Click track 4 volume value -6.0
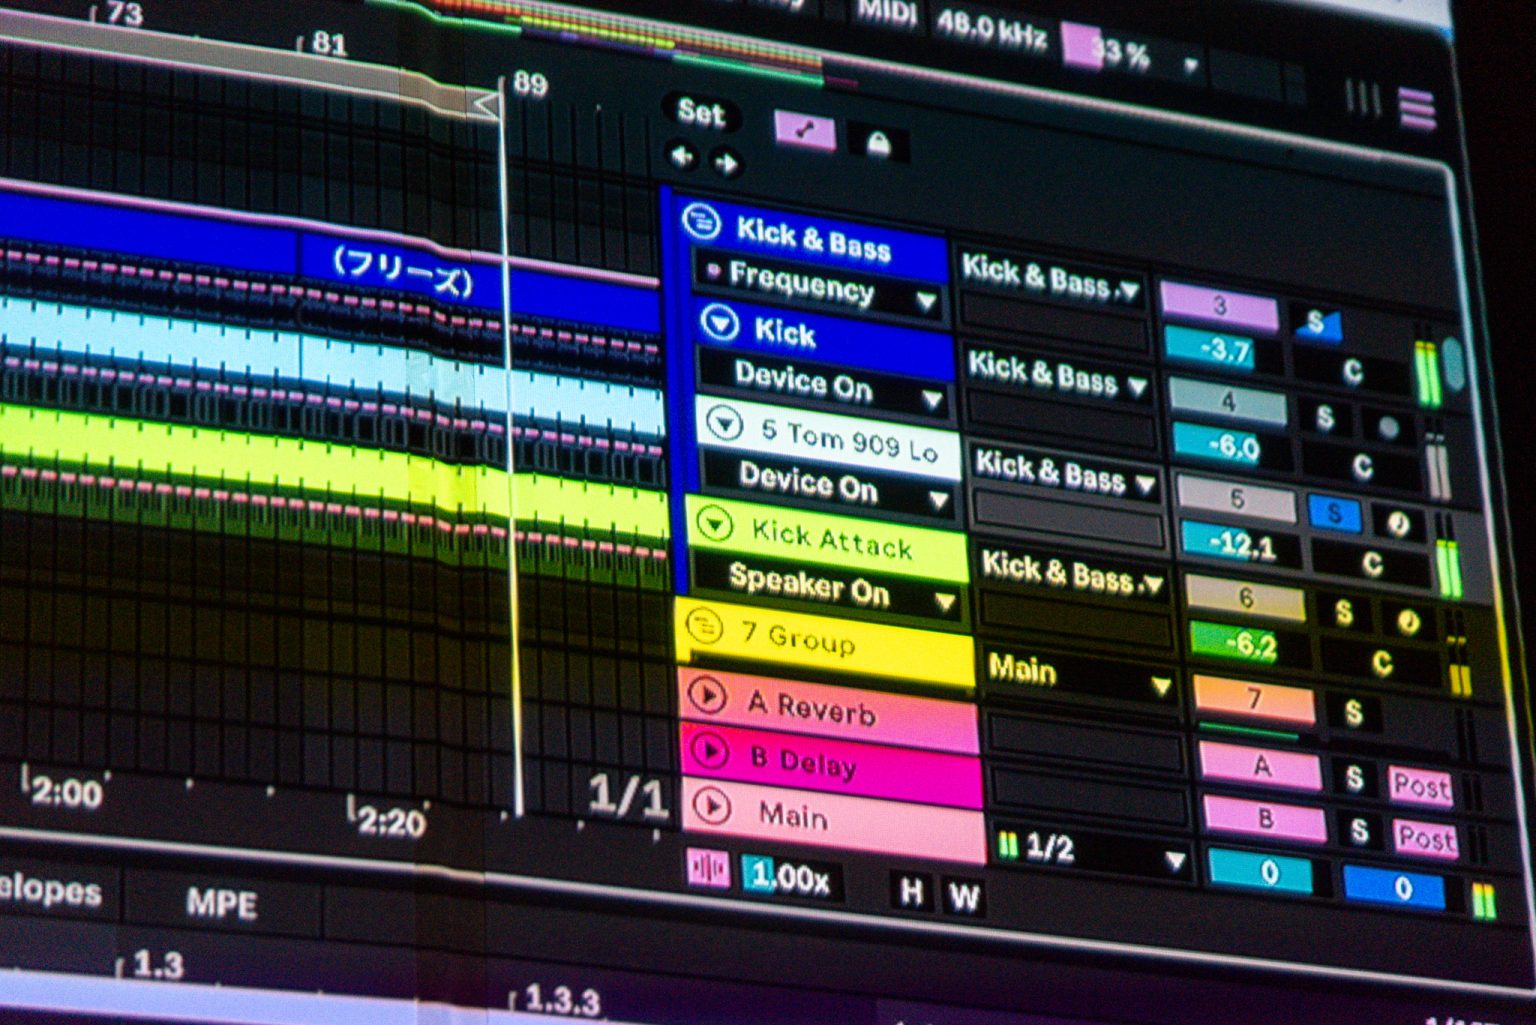The height and width of the screenshot is (1025, 1536). [x=1232, y=446]
